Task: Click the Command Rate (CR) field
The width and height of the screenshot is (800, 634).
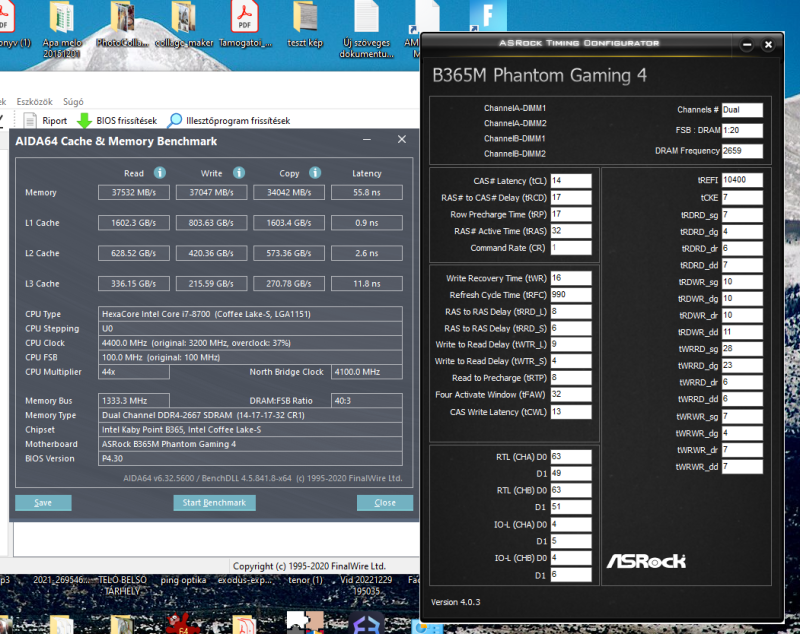Action: pos(571,248)
